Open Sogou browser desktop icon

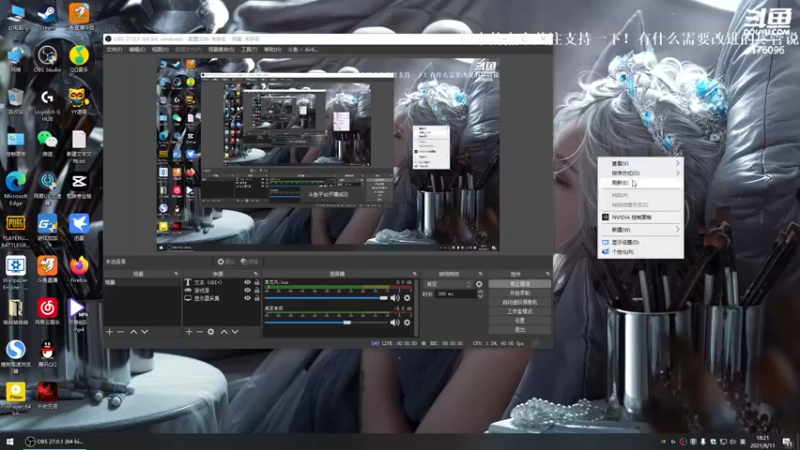15,357
